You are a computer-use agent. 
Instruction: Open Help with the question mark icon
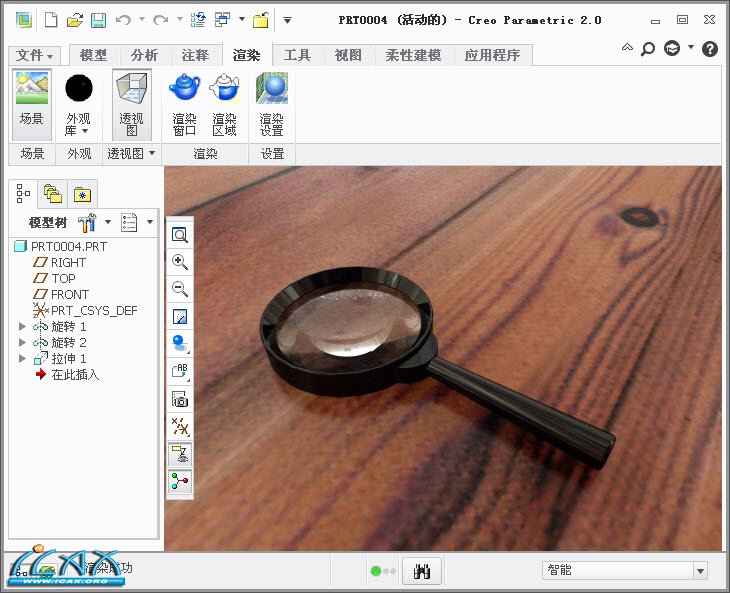(x=710, y=48)
